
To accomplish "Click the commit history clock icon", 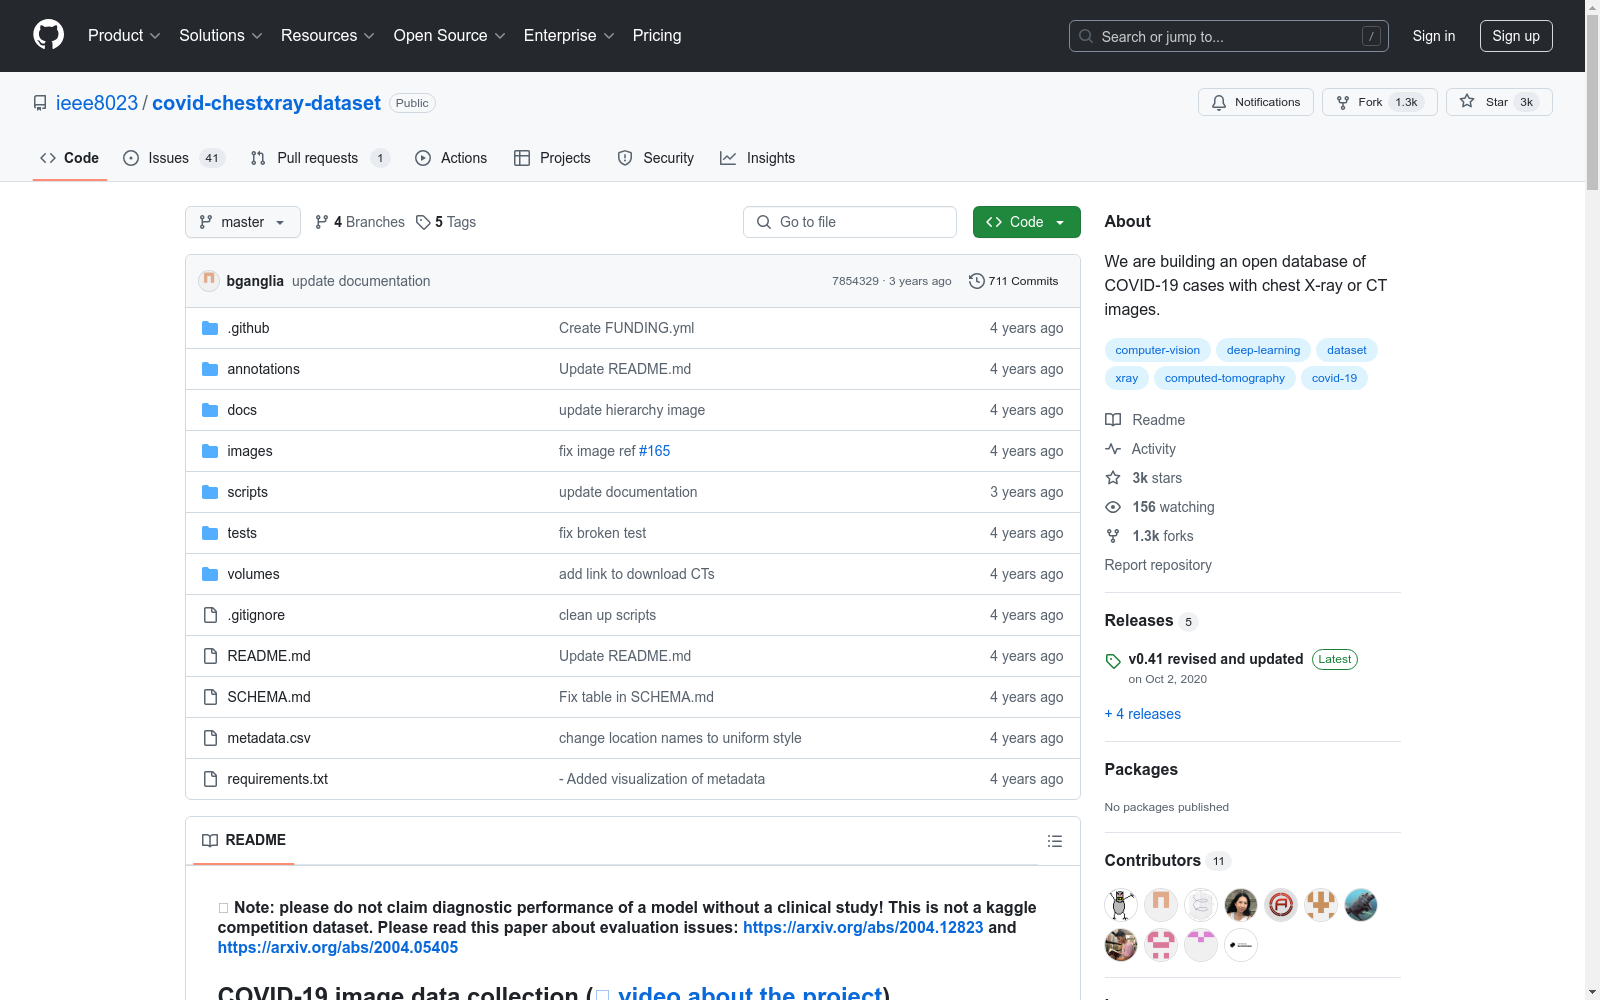I will coord(977,281).
